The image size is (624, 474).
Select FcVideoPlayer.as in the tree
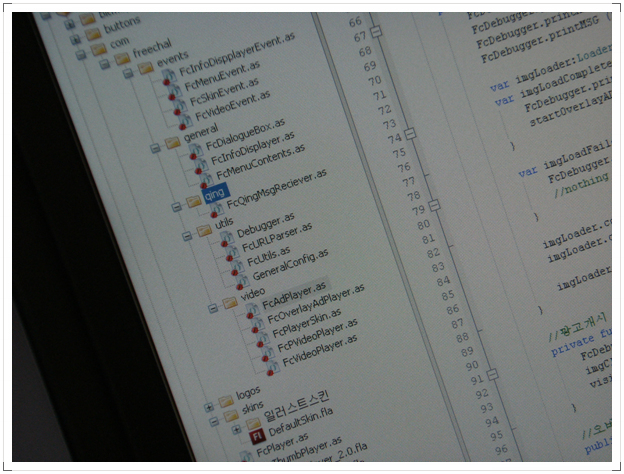(320, 351)
